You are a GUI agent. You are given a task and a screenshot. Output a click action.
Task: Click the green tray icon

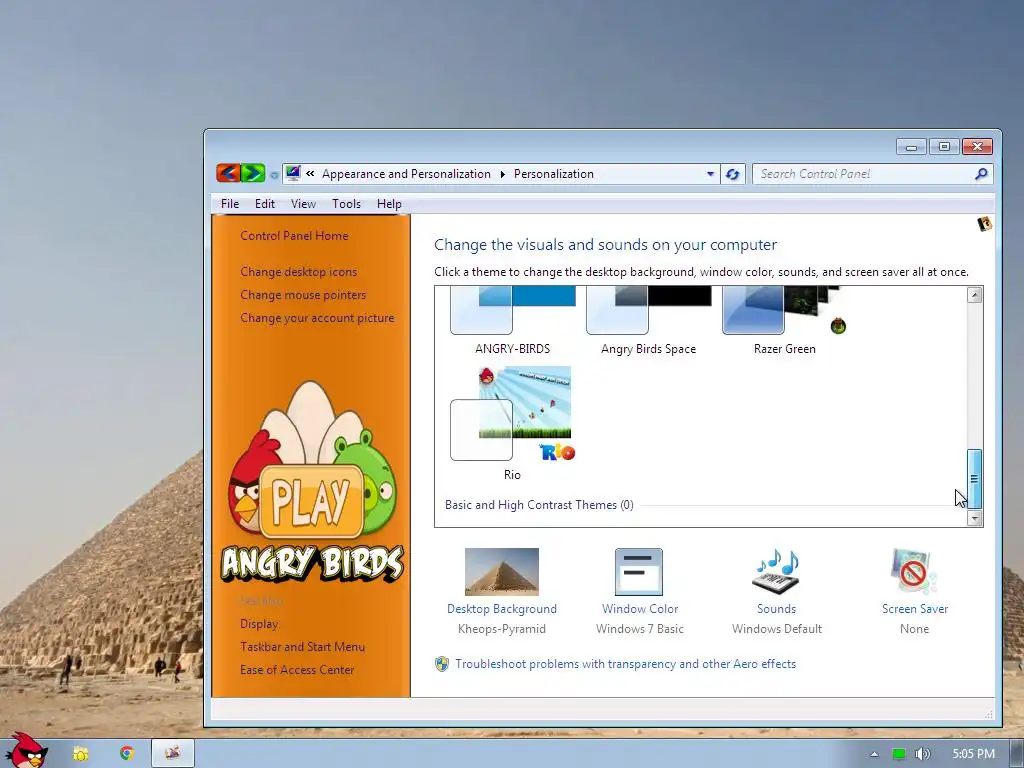(899, 754)
